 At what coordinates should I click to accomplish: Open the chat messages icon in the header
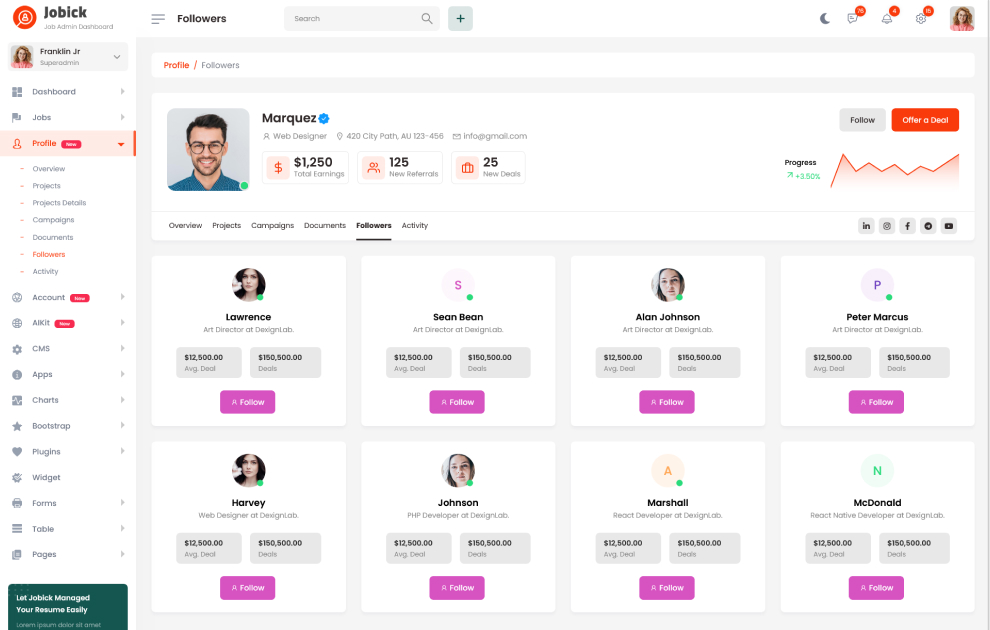pos(853,19)
